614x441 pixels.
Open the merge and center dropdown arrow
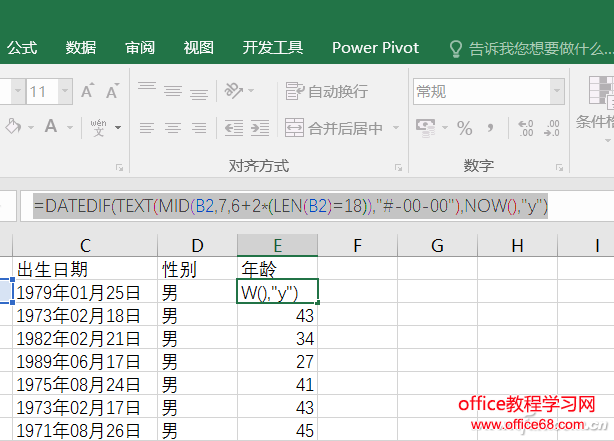[396, 128]
